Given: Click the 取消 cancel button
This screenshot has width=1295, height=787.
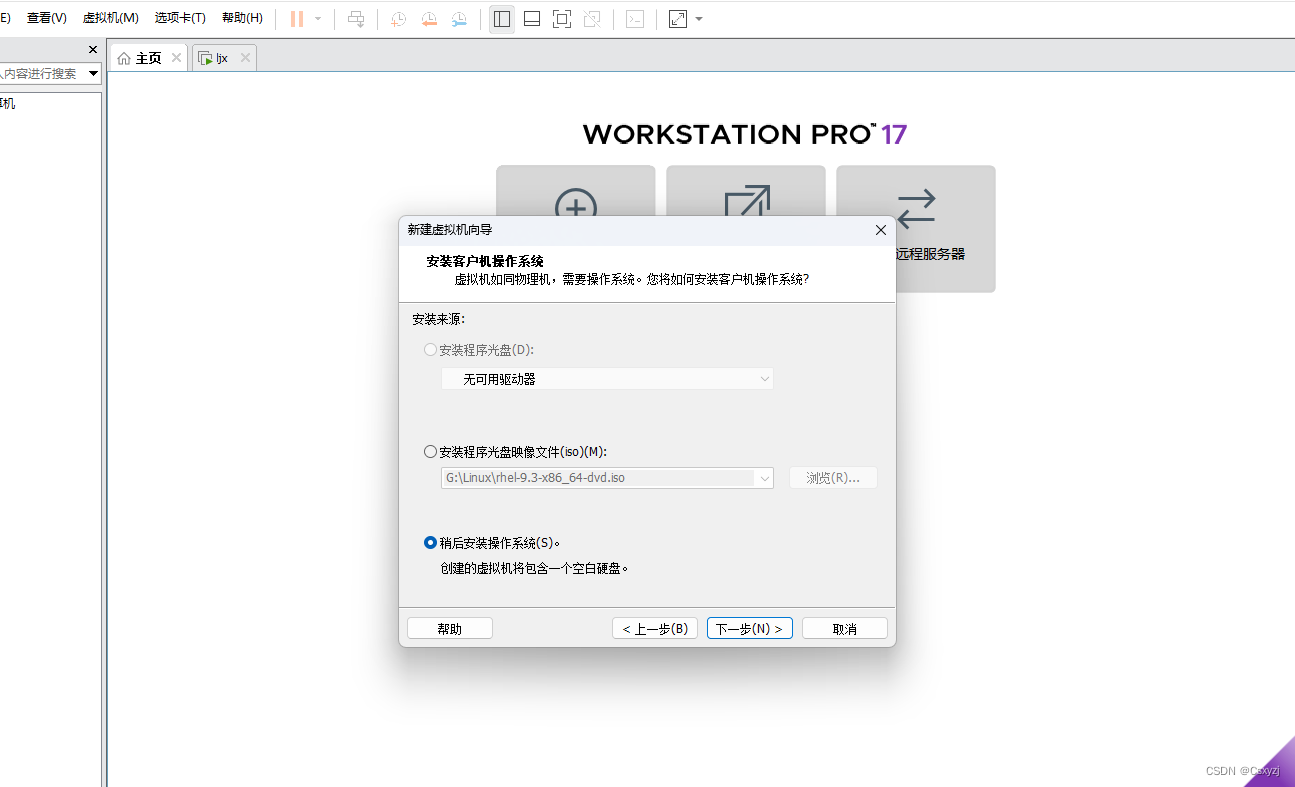Looking at the screenshot, I should coord(845,629).
